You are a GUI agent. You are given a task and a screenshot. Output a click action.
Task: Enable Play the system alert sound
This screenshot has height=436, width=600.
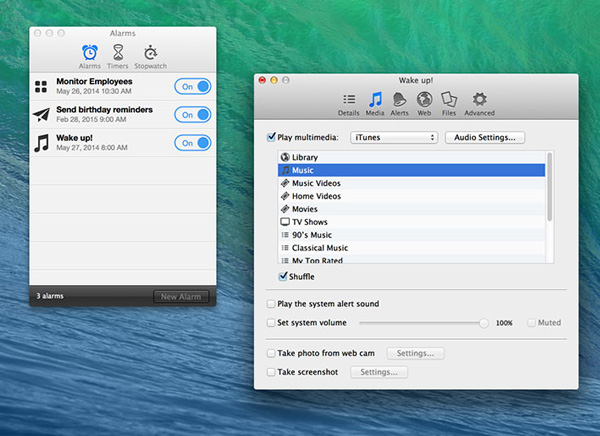[x=271, y=304]
